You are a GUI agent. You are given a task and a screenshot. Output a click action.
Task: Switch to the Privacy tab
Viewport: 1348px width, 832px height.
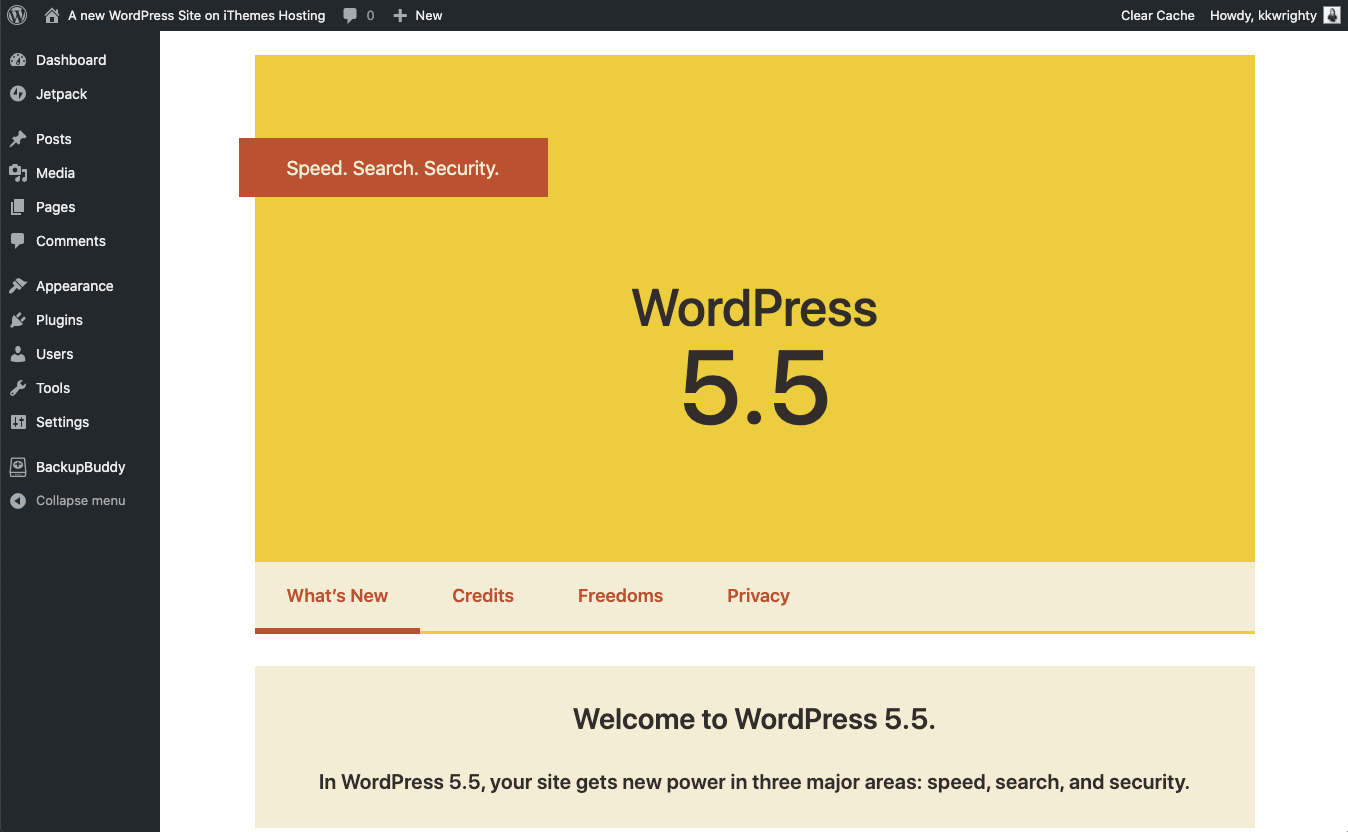758,596
